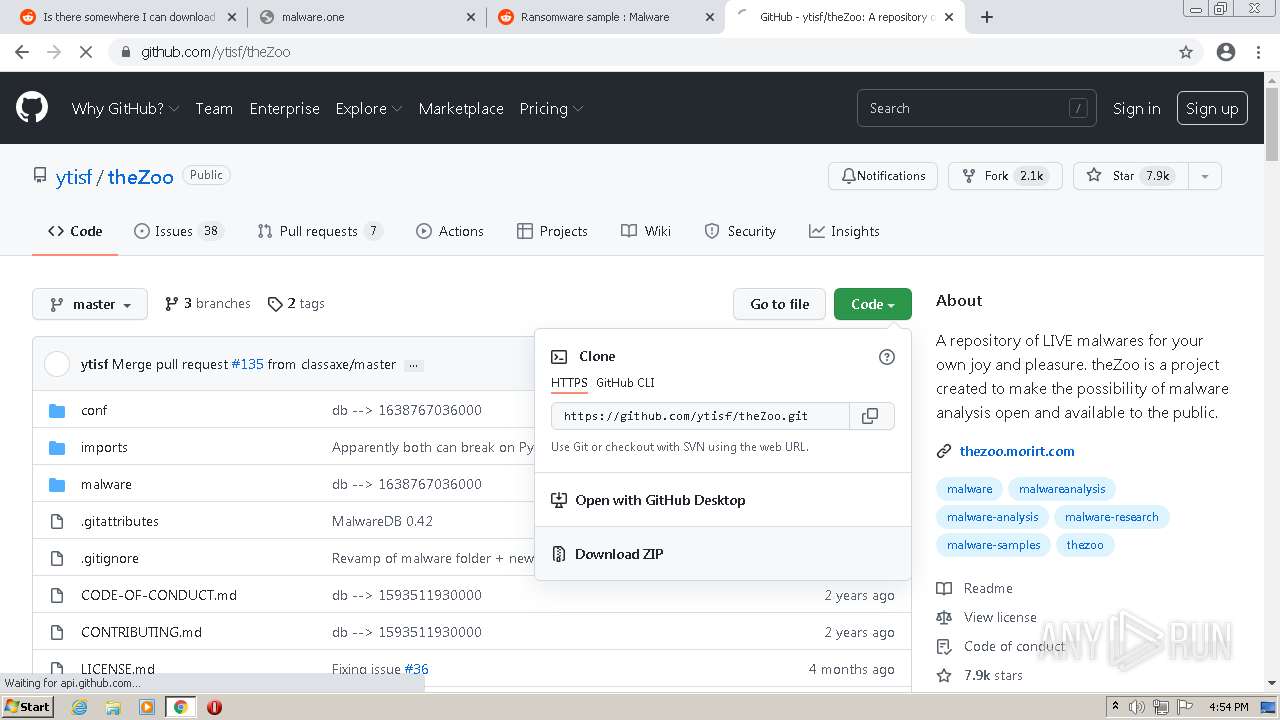Close the malware.one tab

click(x=472, y=17)
